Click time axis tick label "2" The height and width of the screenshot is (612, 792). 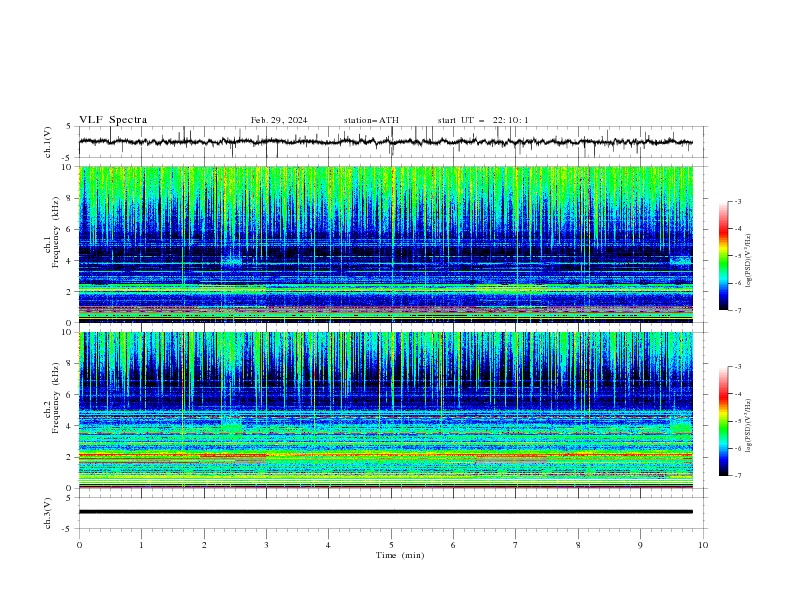204,545
